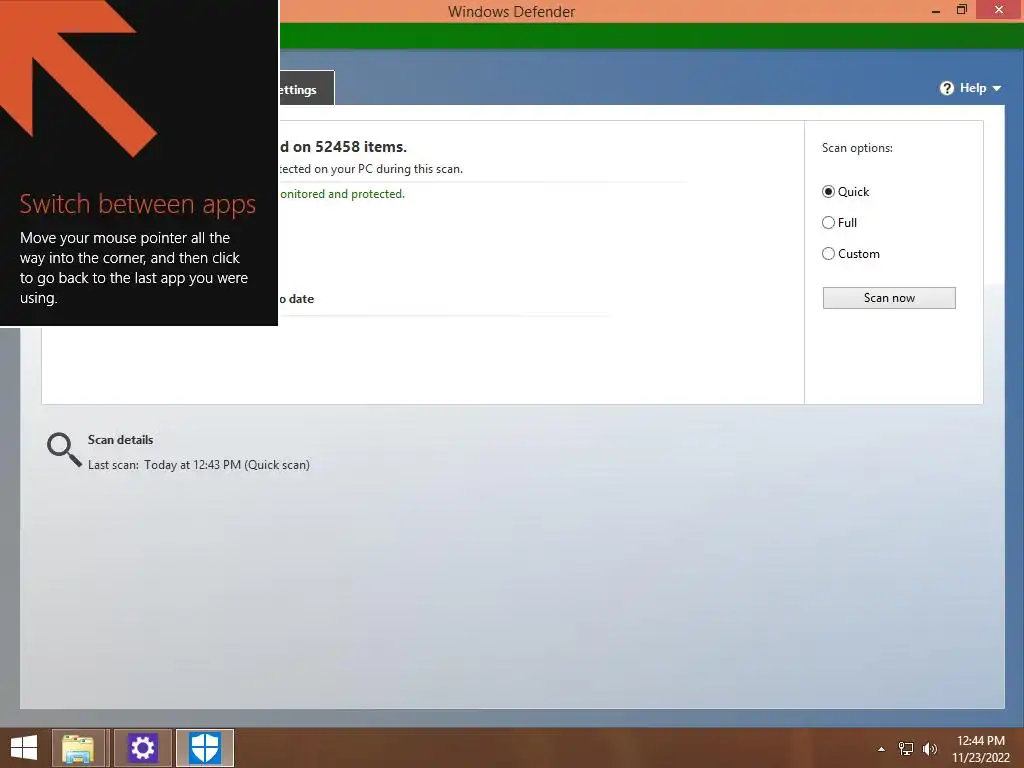Open File Explorer from the taskbar
The height and width of the screenshot is (768, 1024).
click(x=78, y=748)
